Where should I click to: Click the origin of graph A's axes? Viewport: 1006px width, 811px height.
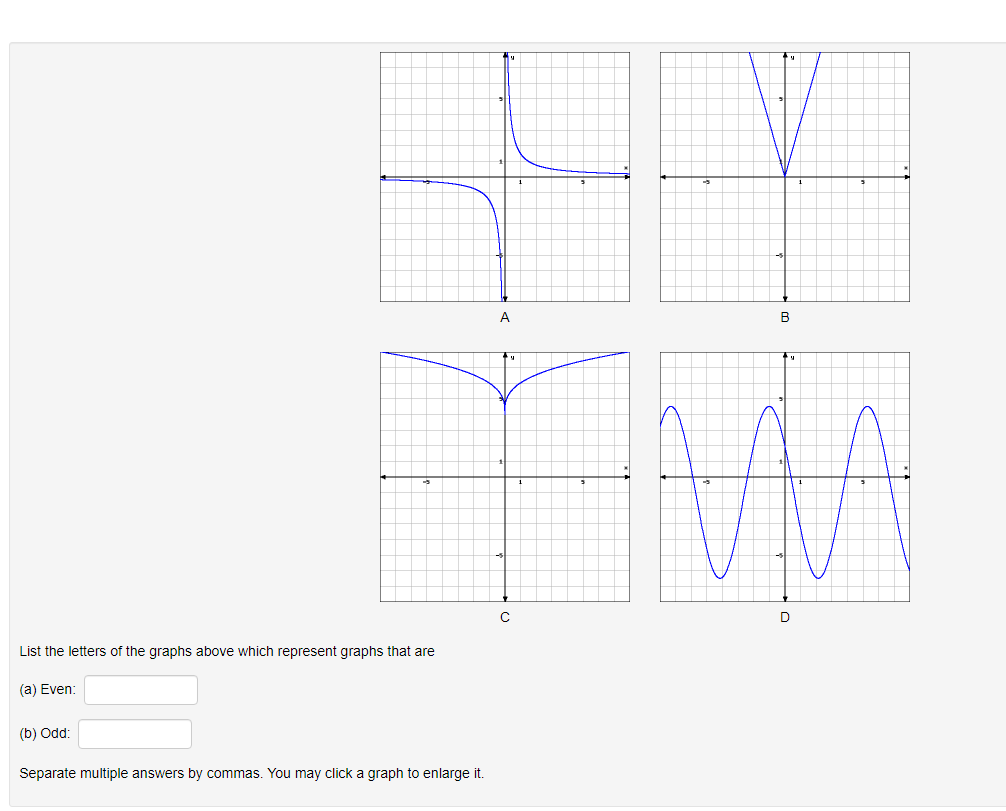coord(505,177)
